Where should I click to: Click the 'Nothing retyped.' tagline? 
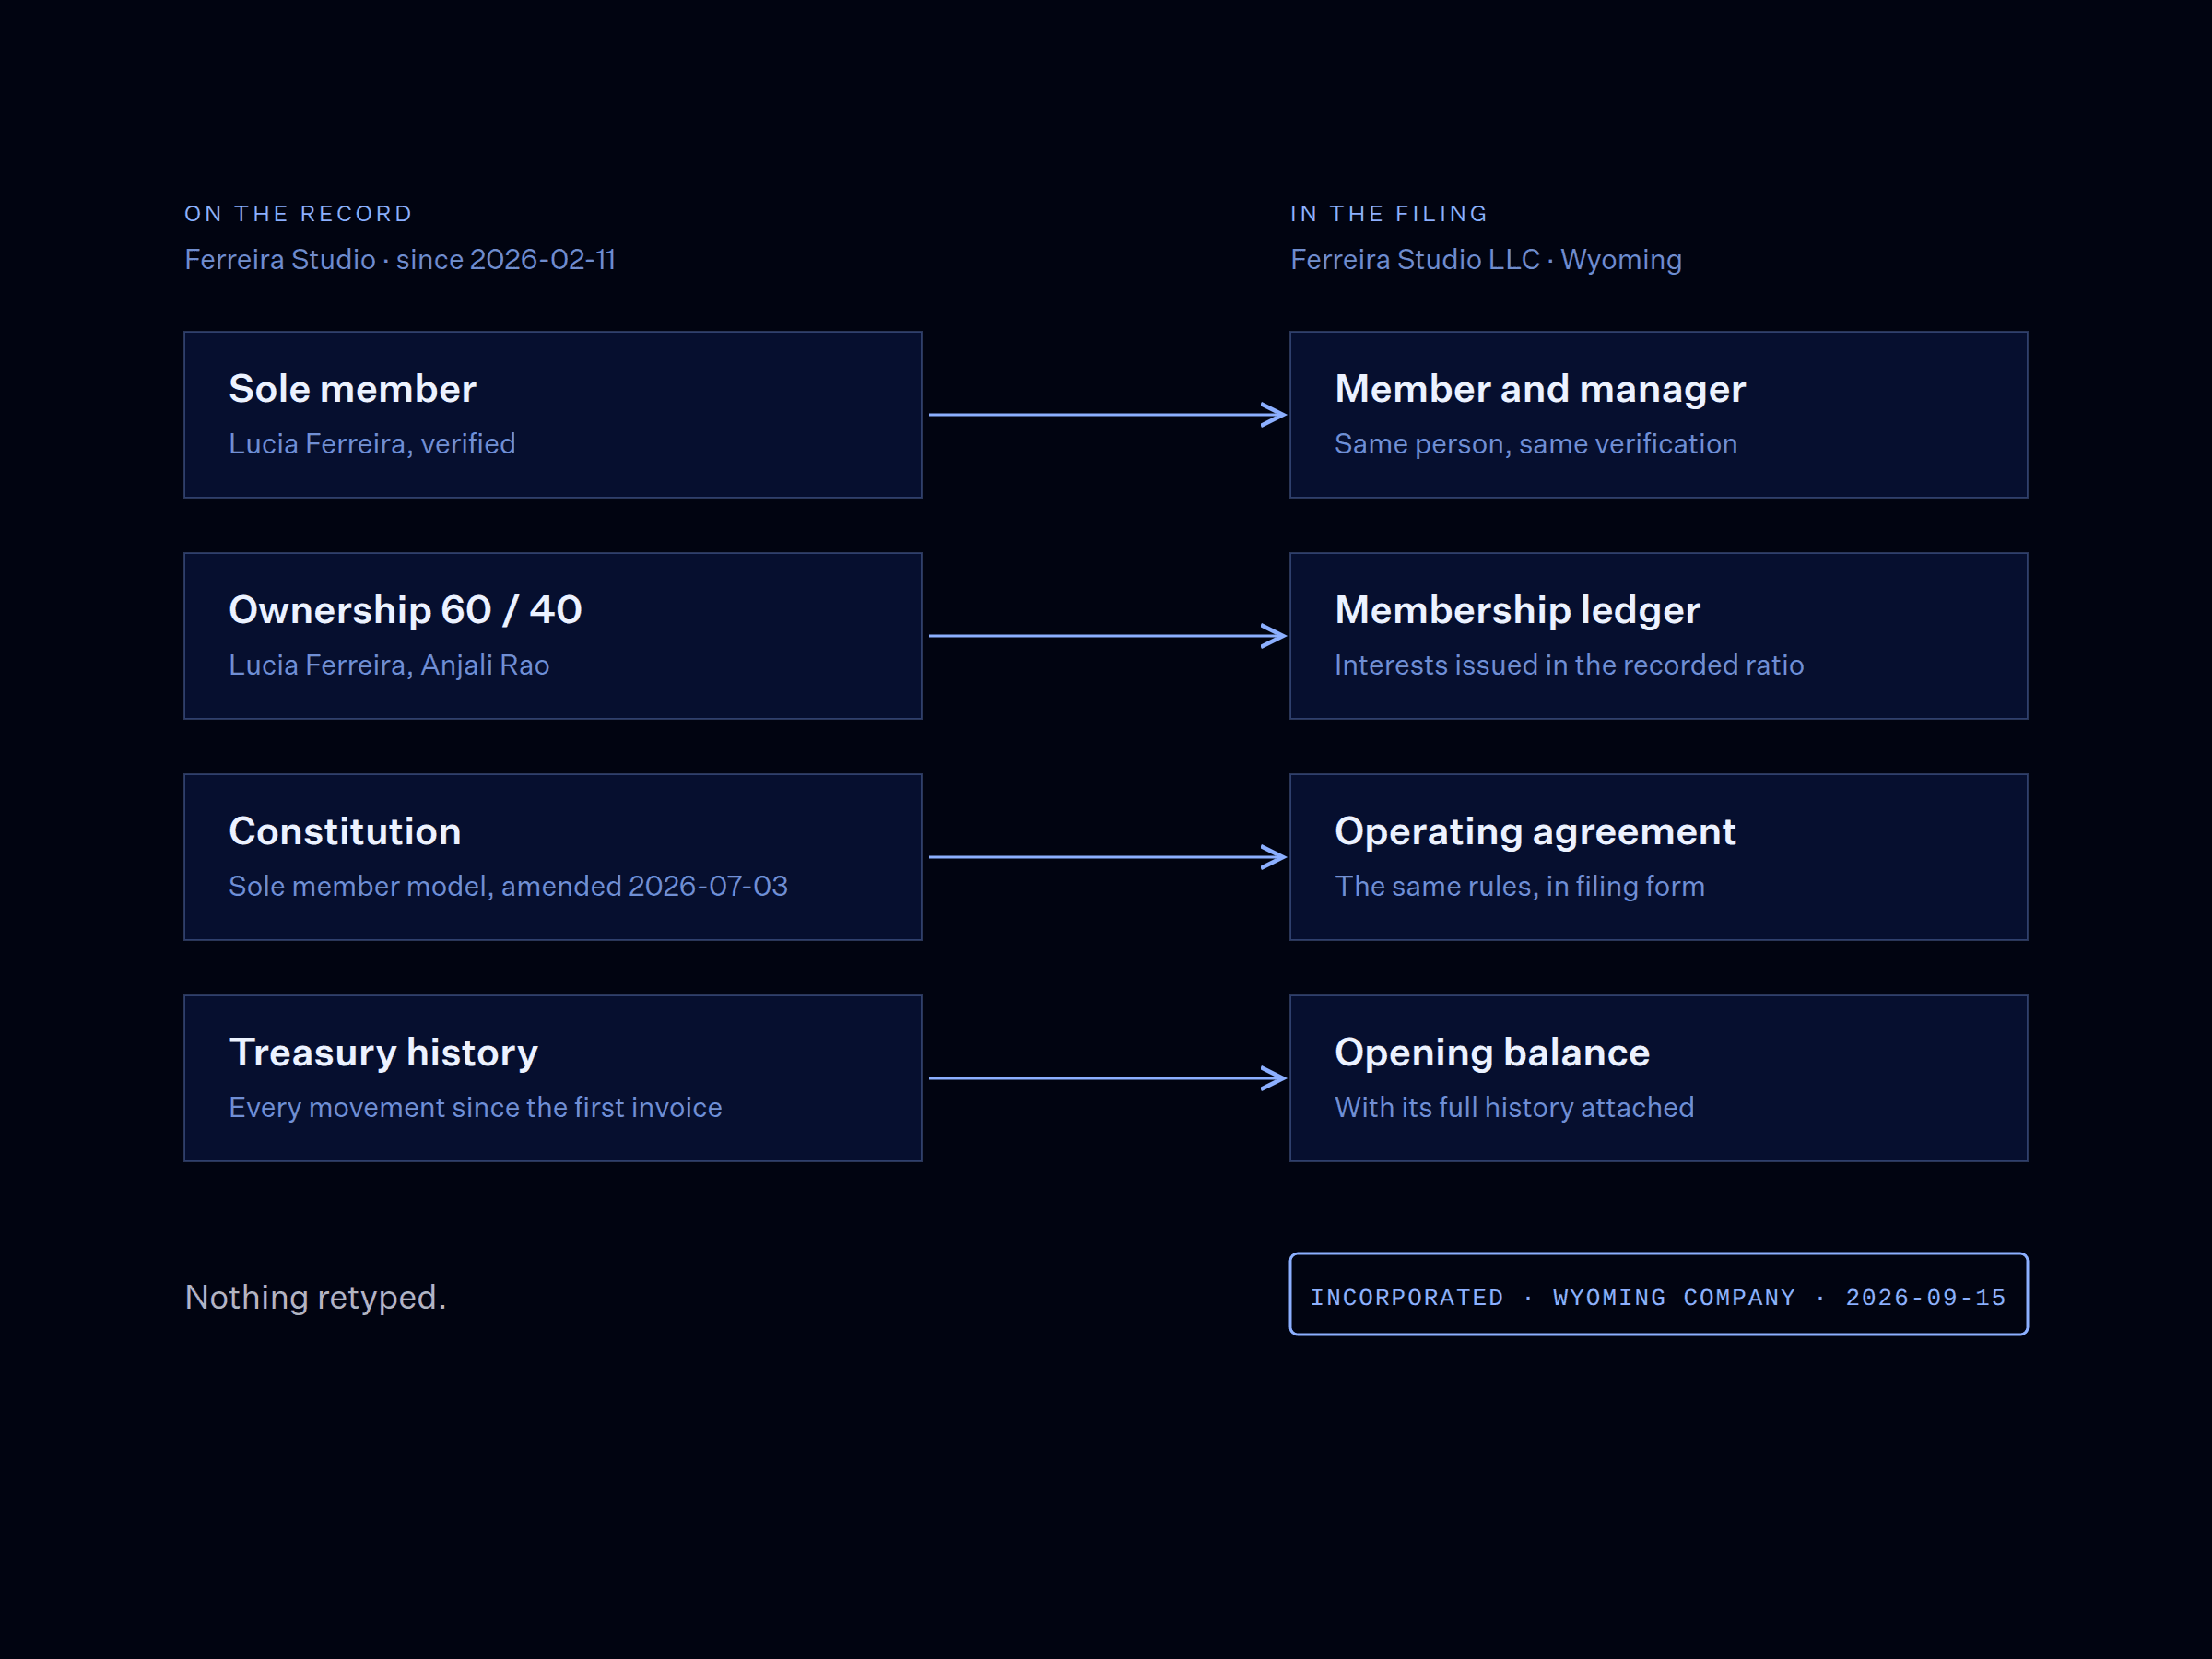315,1297
